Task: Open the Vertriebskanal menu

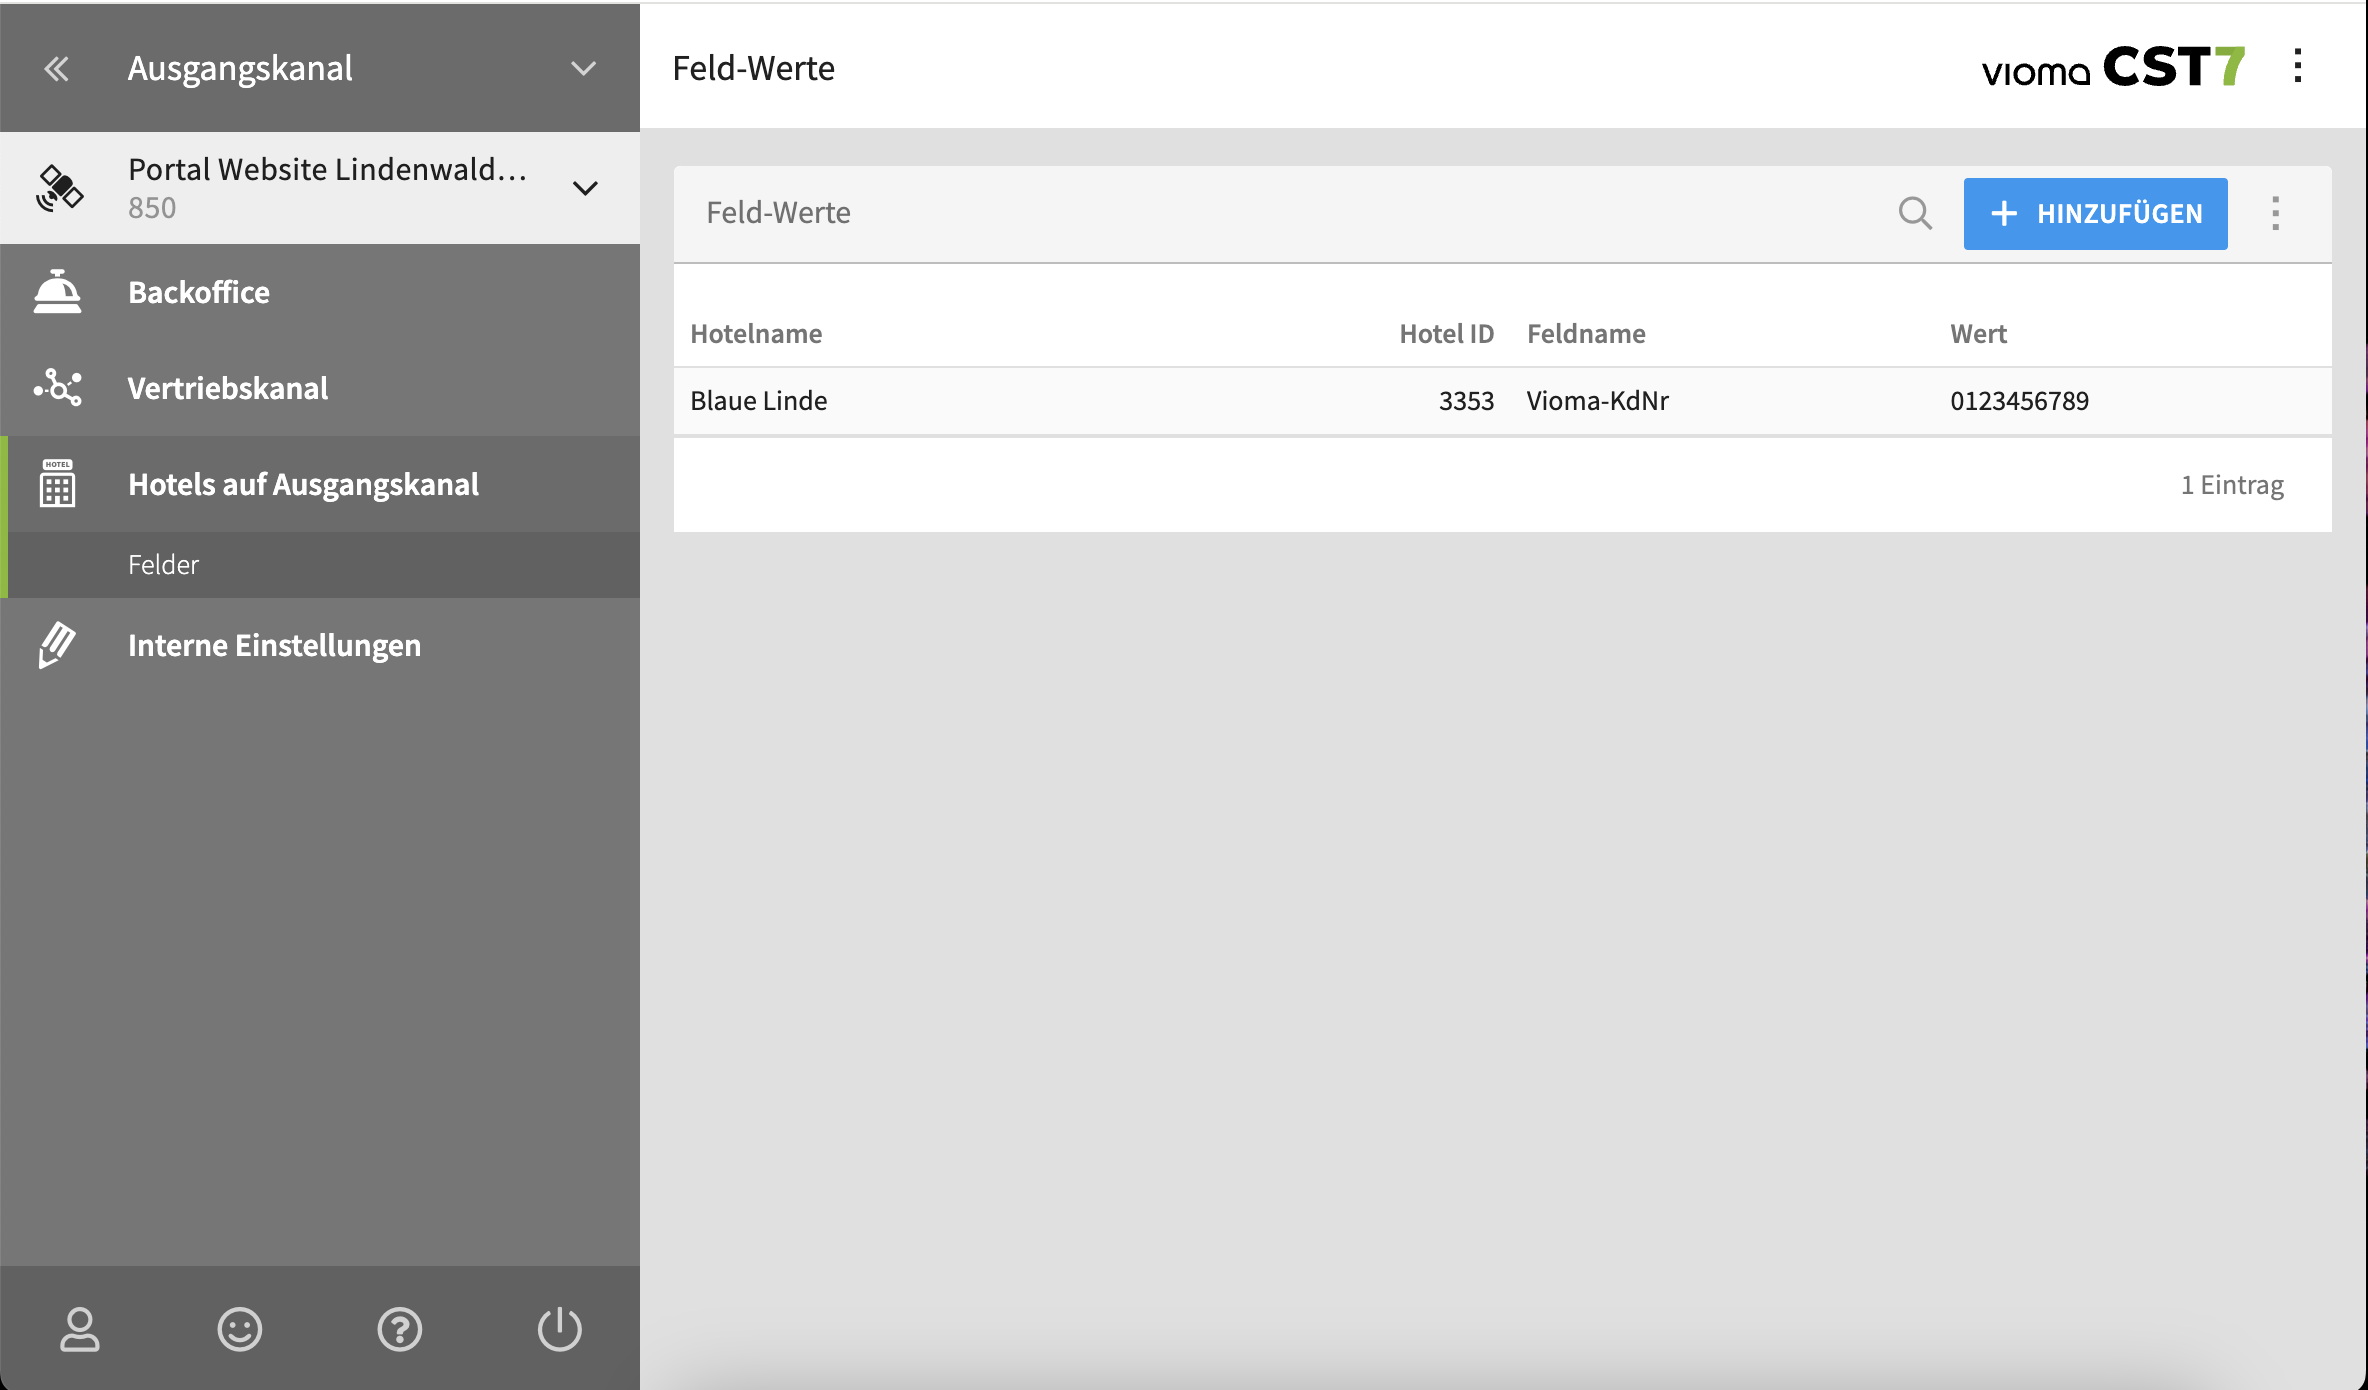Action: click(228, 388)
